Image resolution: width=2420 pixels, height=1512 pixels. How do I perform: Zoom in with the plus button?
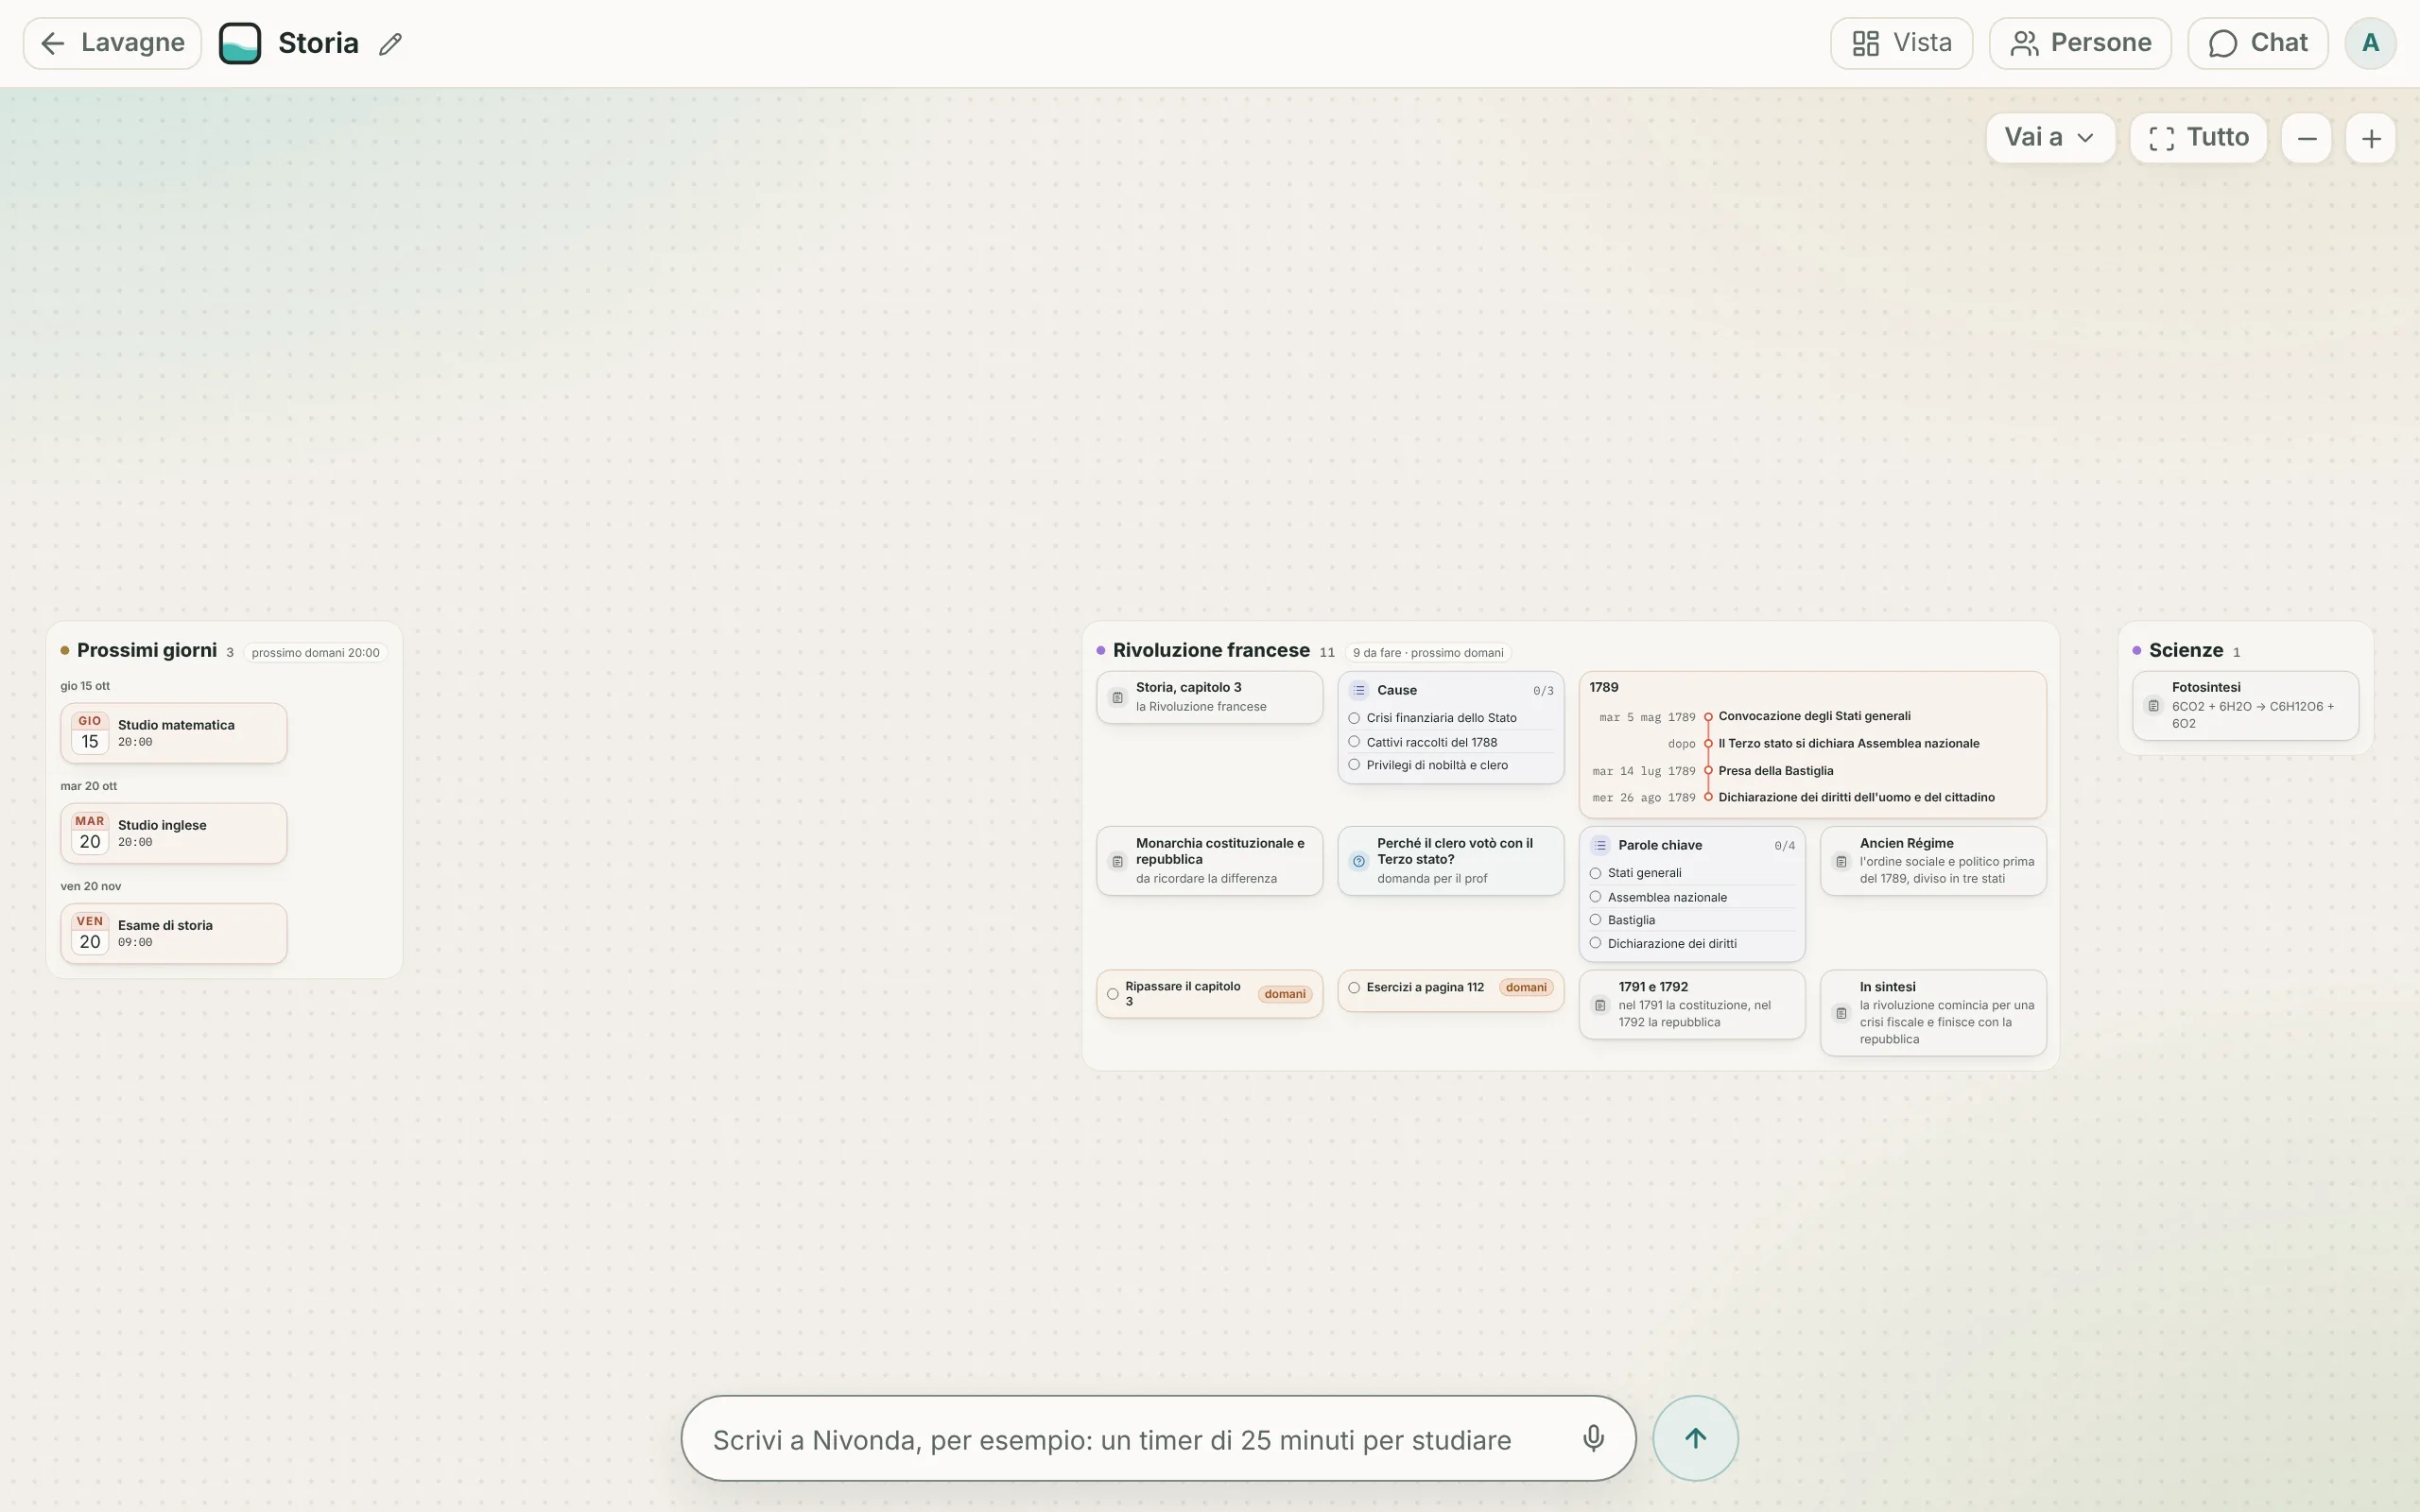point(2371,138)
